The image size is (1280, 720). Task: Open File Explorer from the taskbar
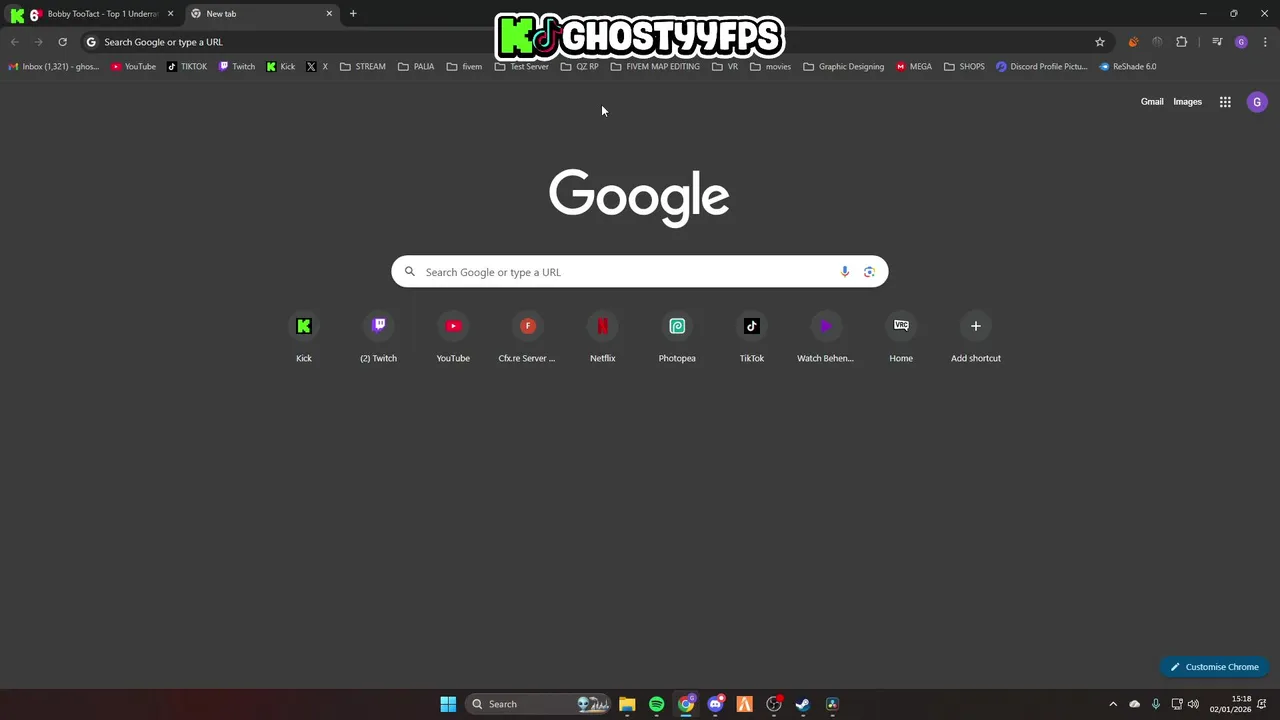point(627,704)
